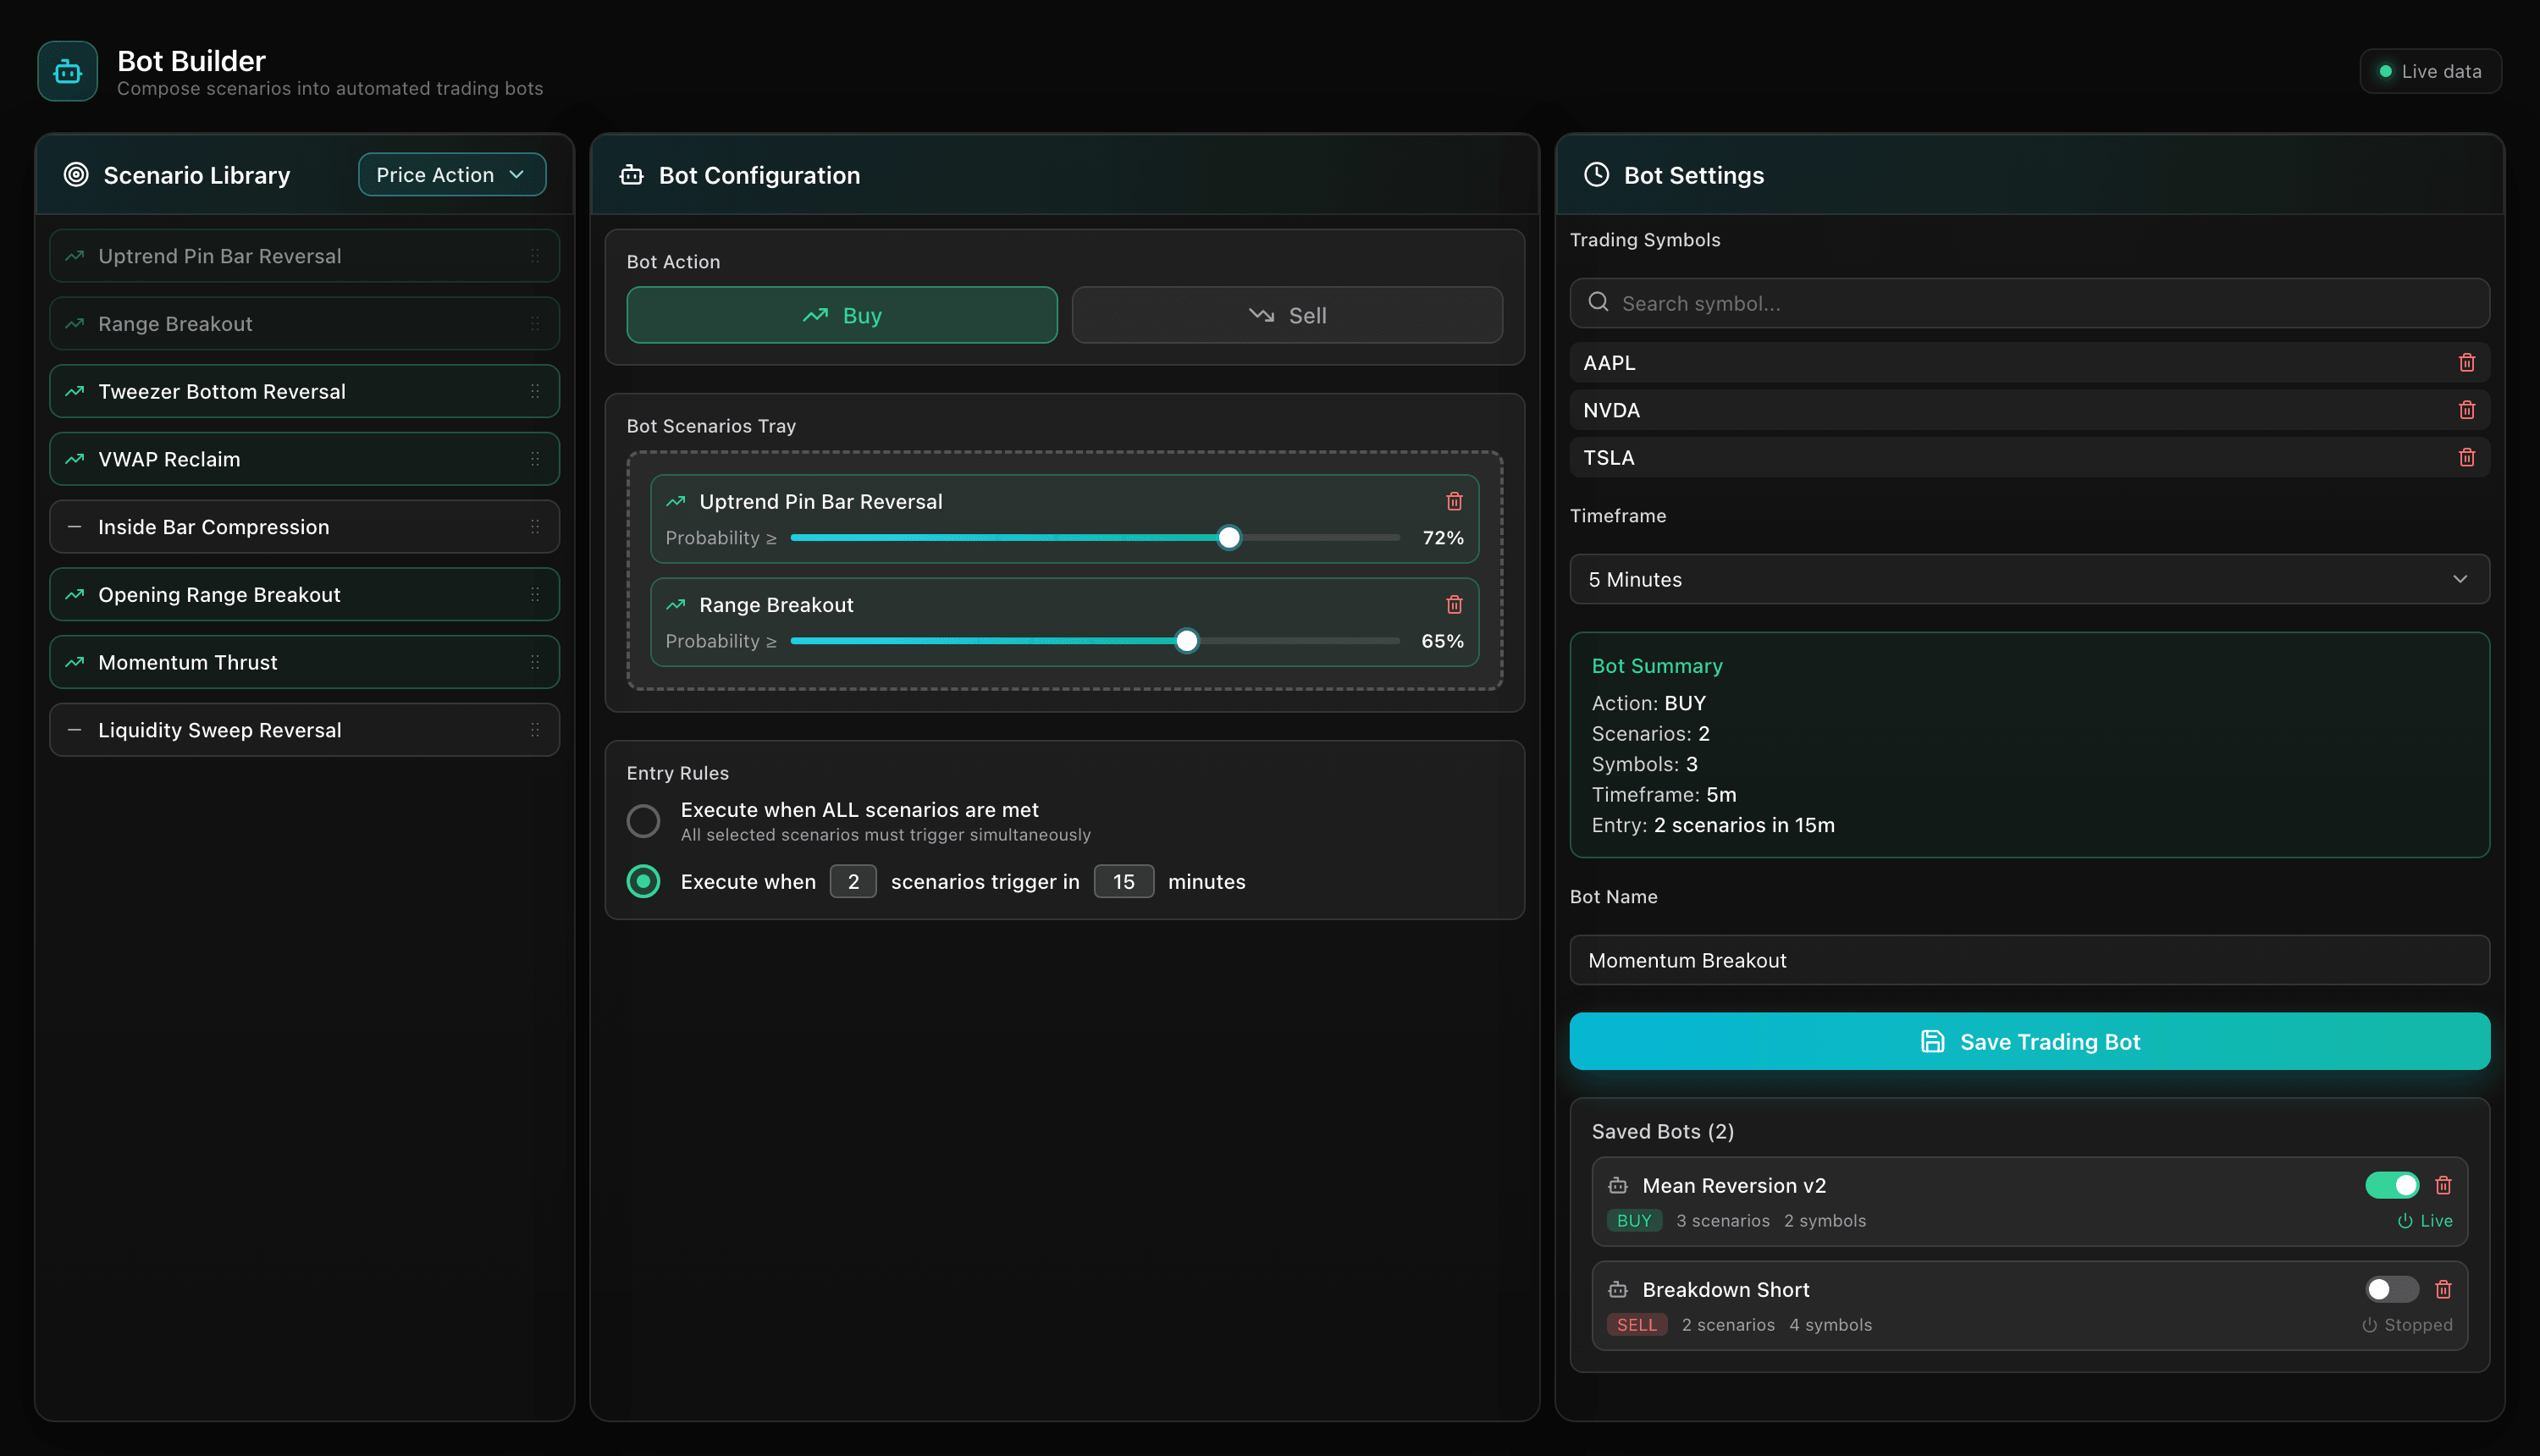Remove TSLA using its trash icon
The width and height of the screenshot is (2540, 1456).
pyautogui.click(x=2466, y=457)
